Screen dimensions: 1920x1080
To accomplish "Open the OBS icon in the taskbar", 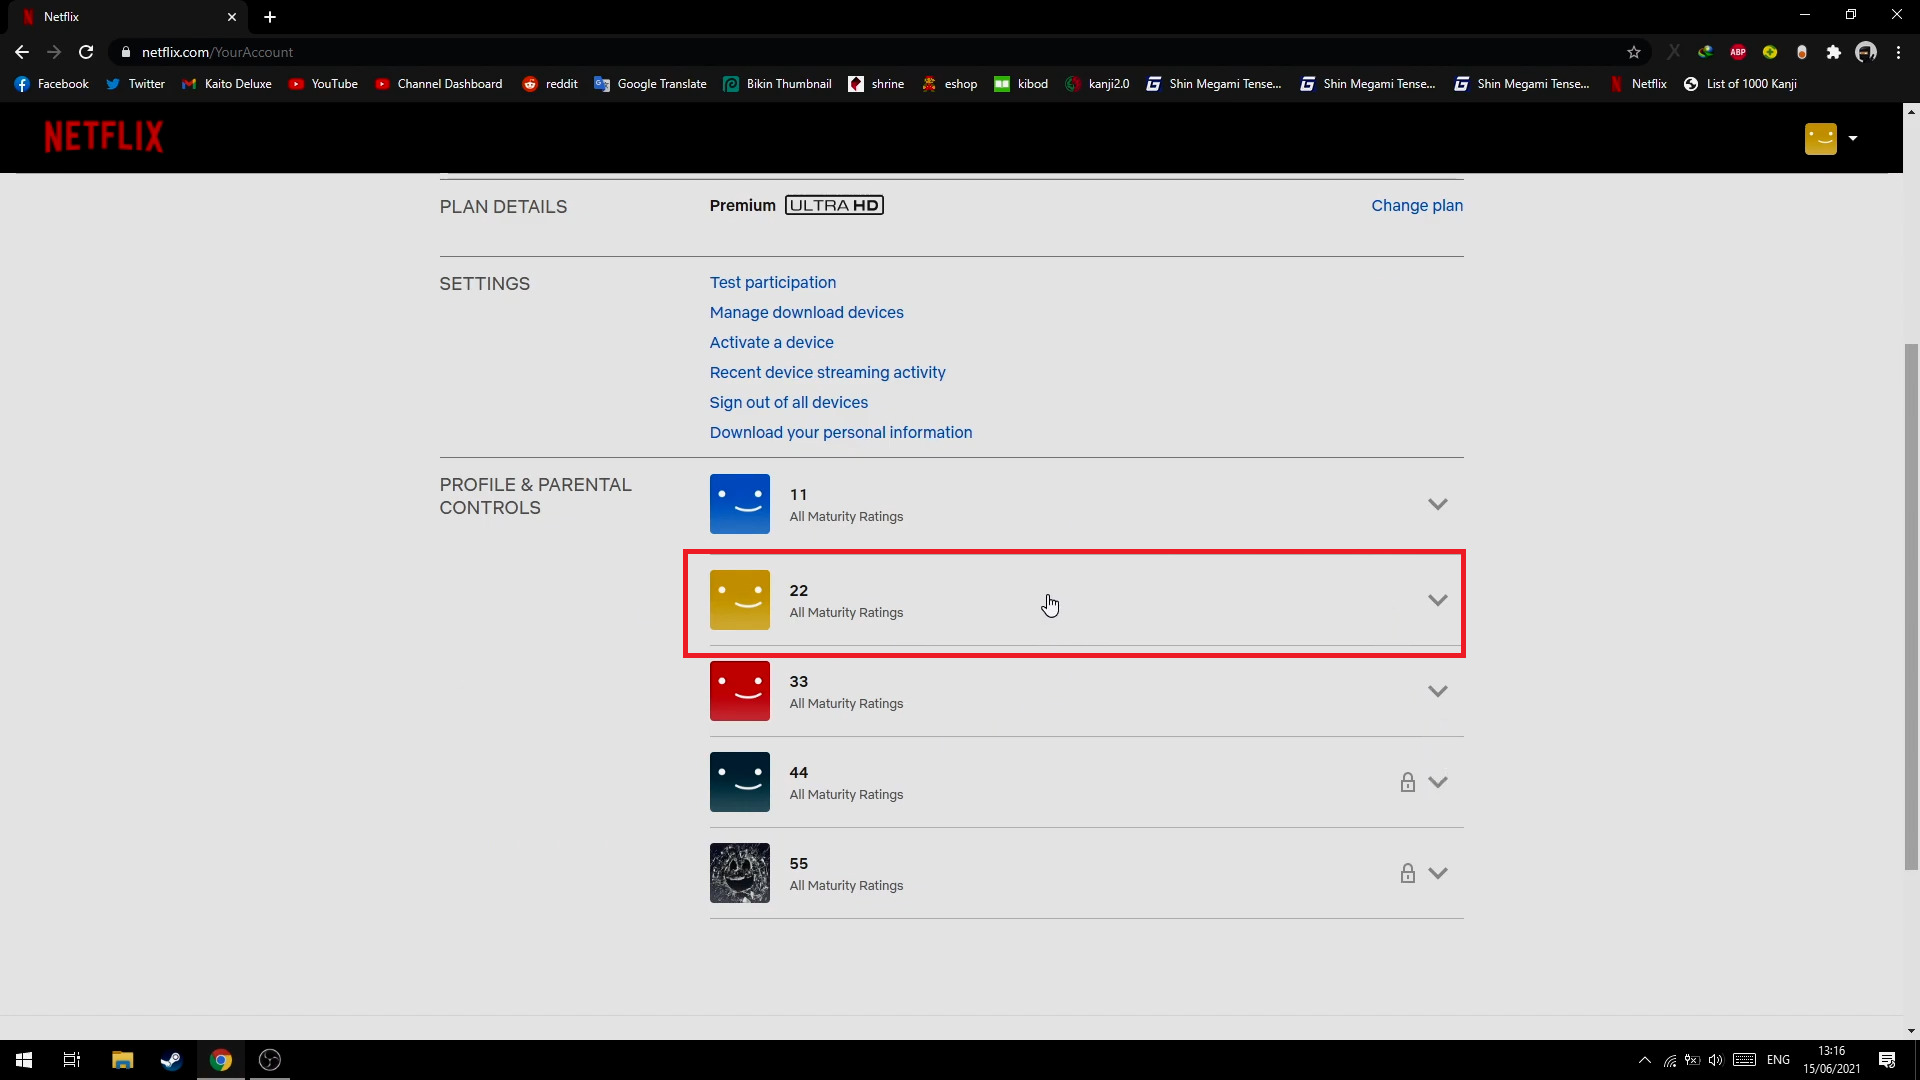I will (x=270, y=1060).
